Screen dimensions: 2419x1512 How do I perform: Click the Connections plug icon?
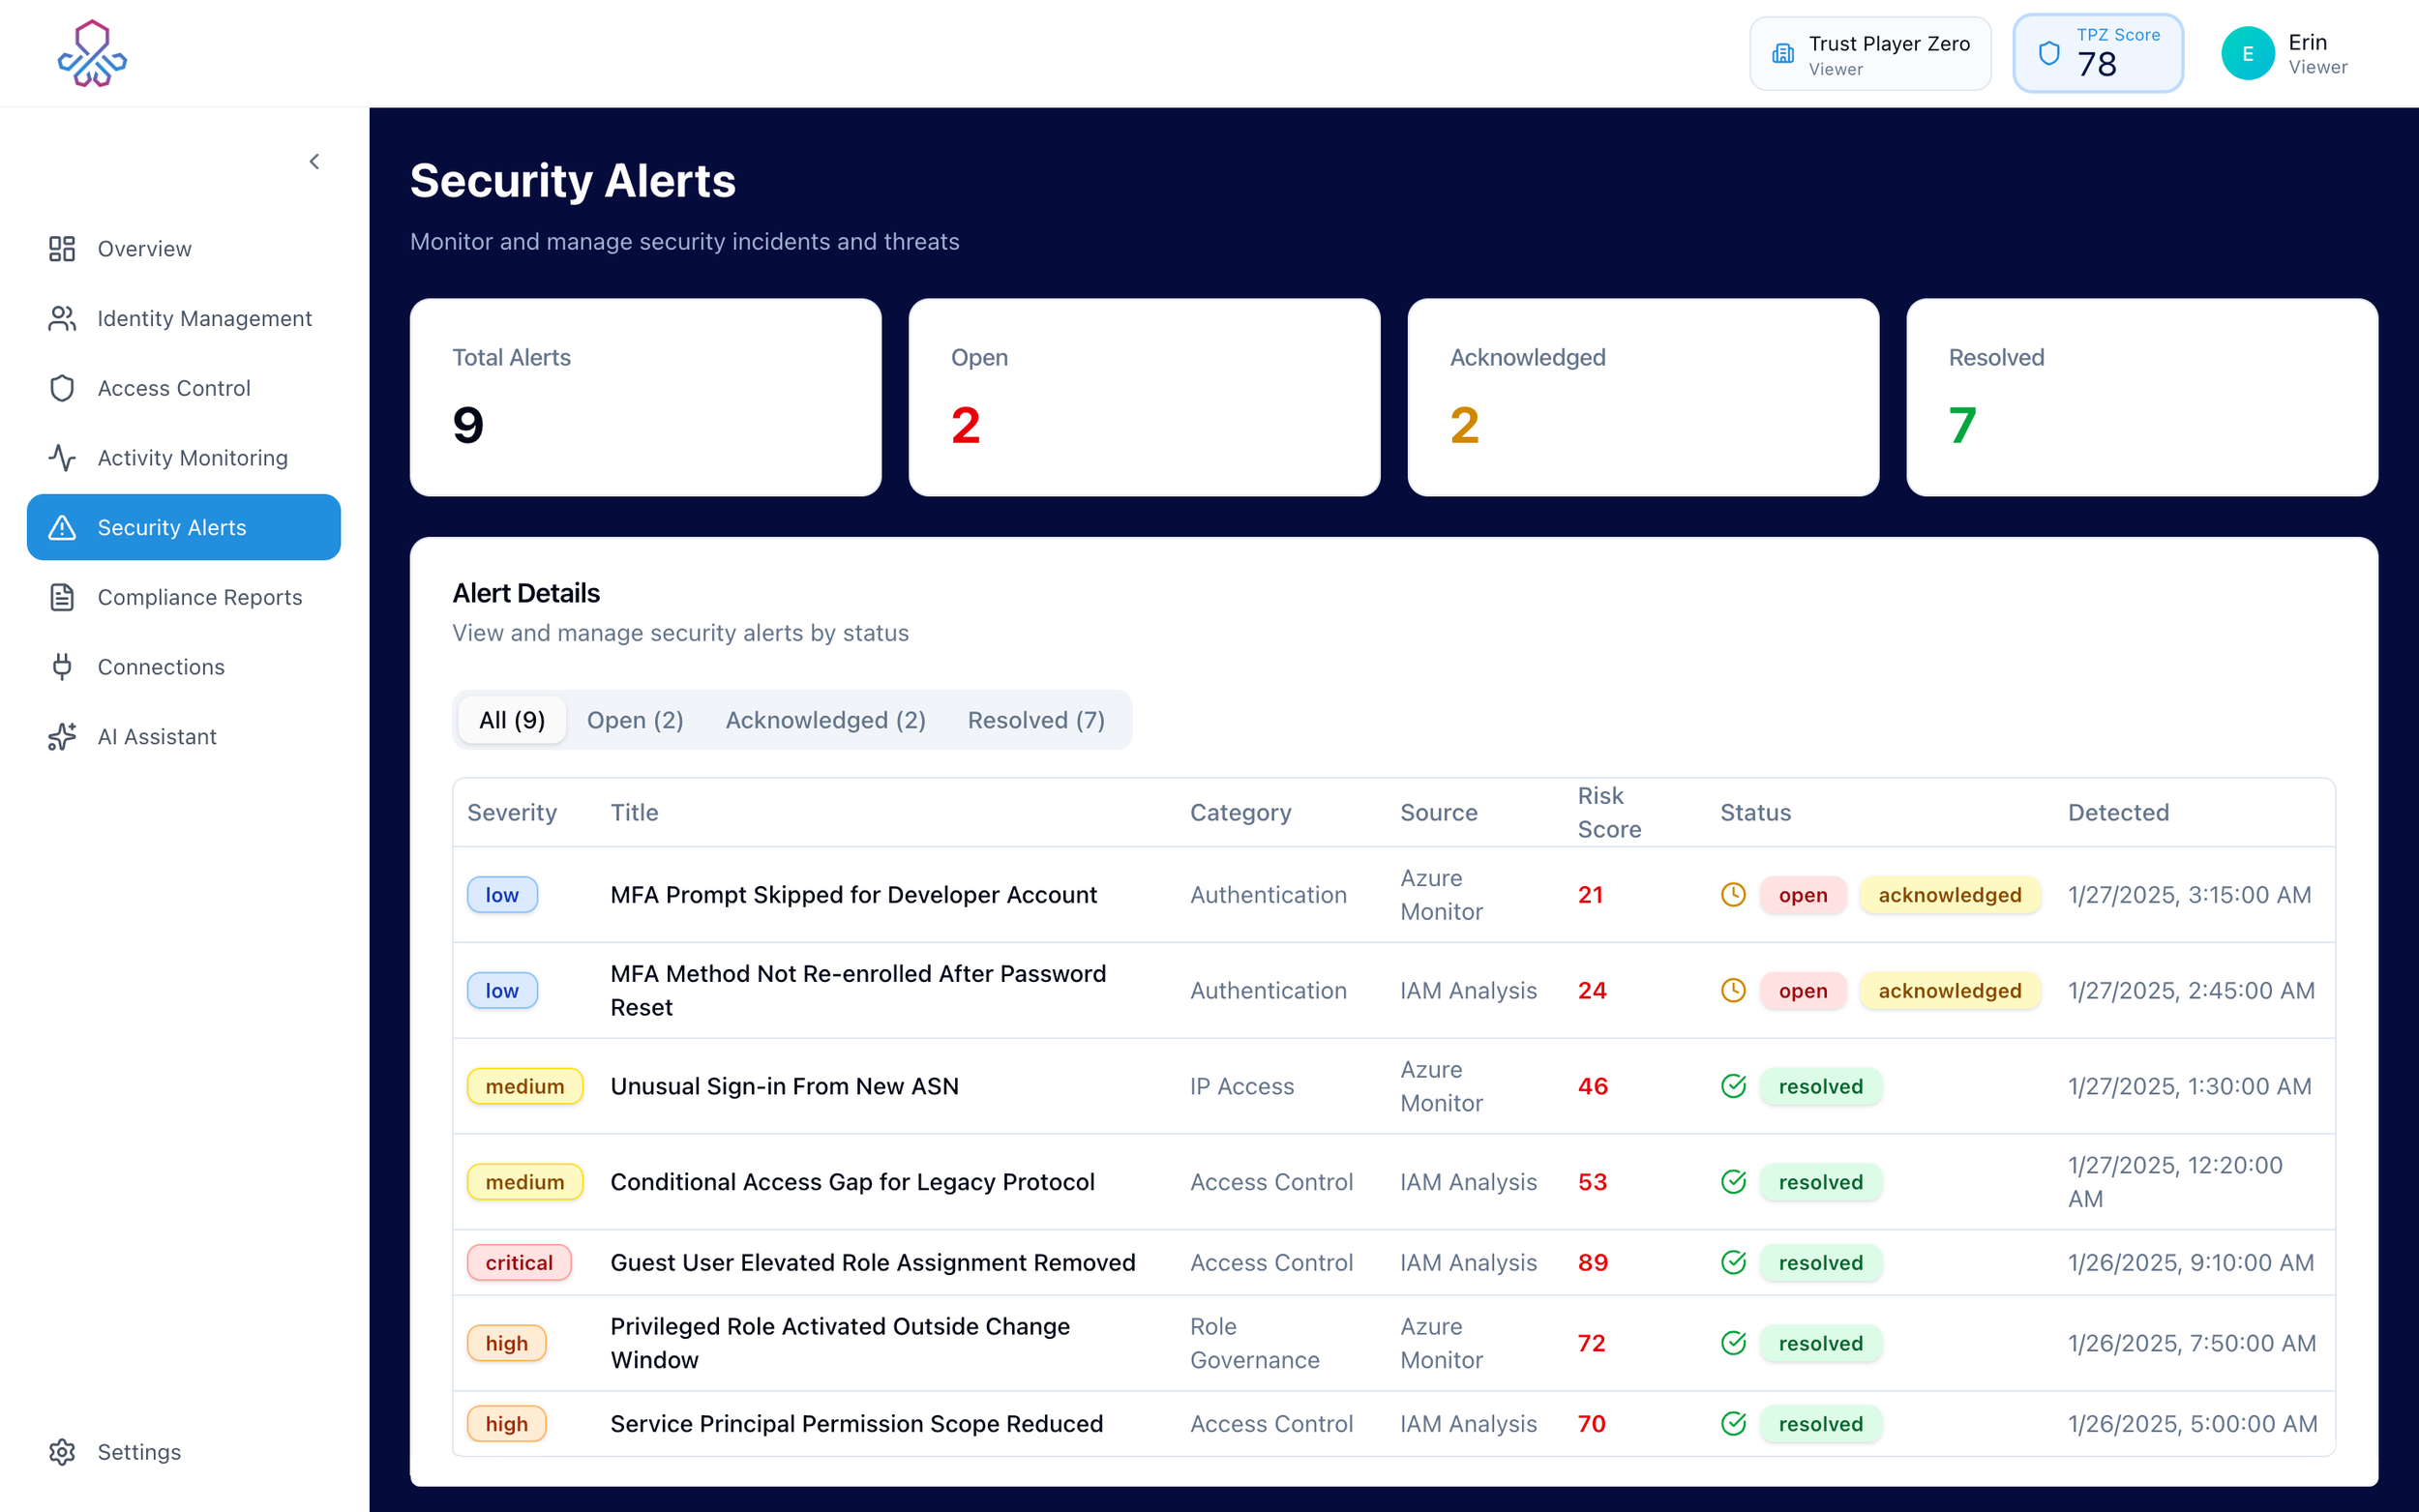(x=62, y=666)
